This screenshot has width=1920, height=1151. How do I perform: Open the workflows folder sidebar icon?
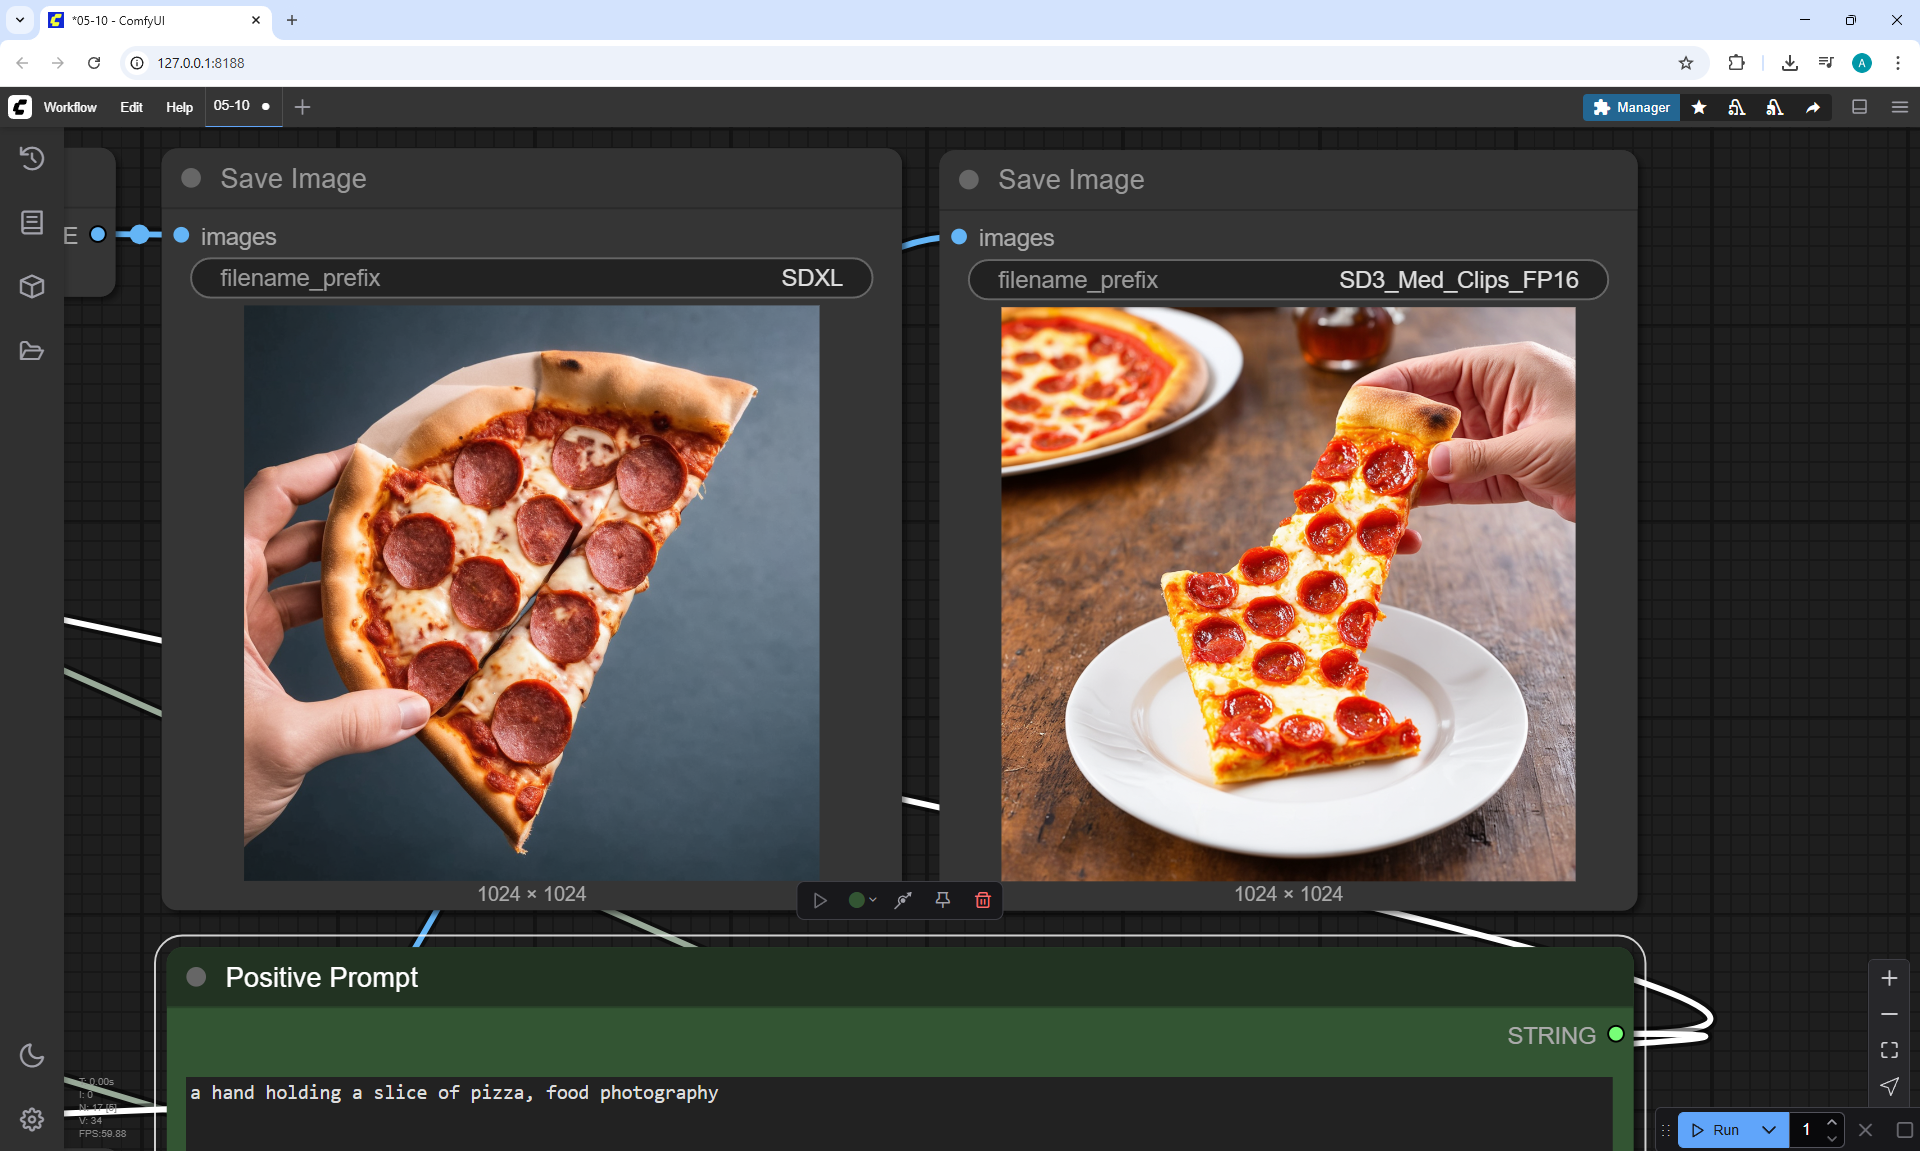[x=32, y=351]
